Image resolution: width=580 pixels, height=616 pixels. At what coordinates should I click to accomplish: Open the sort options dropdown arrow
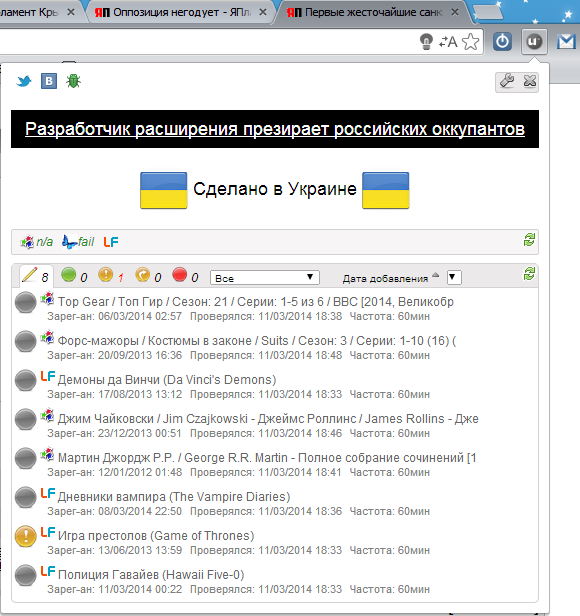[x=454, y=277]
